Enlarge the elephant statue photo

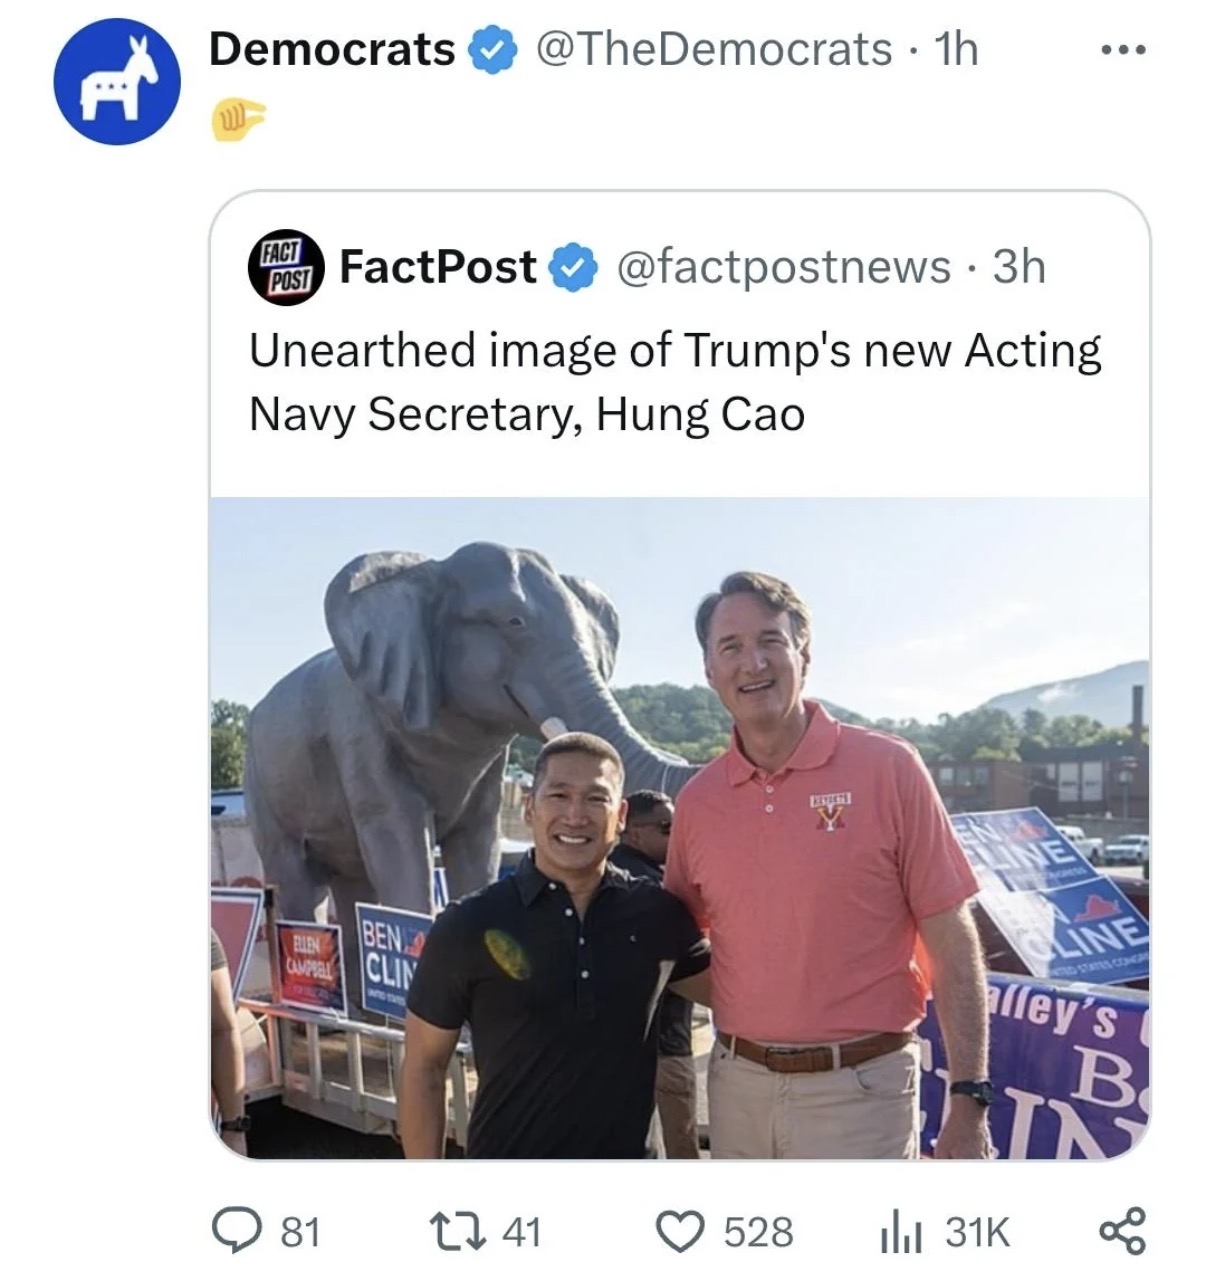coord(680,828)
